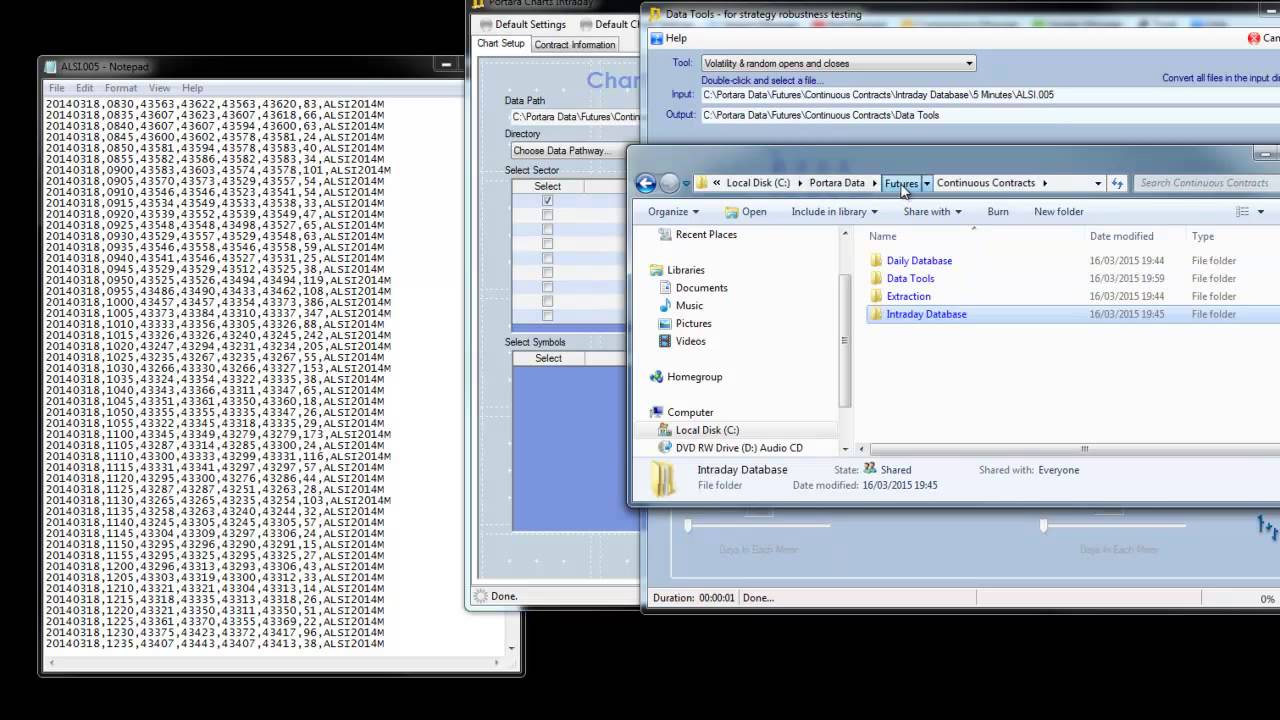Screen dimensions: 1280x720
Task: Click Default Settings in Portara Charts window
Action: point(521,24)
